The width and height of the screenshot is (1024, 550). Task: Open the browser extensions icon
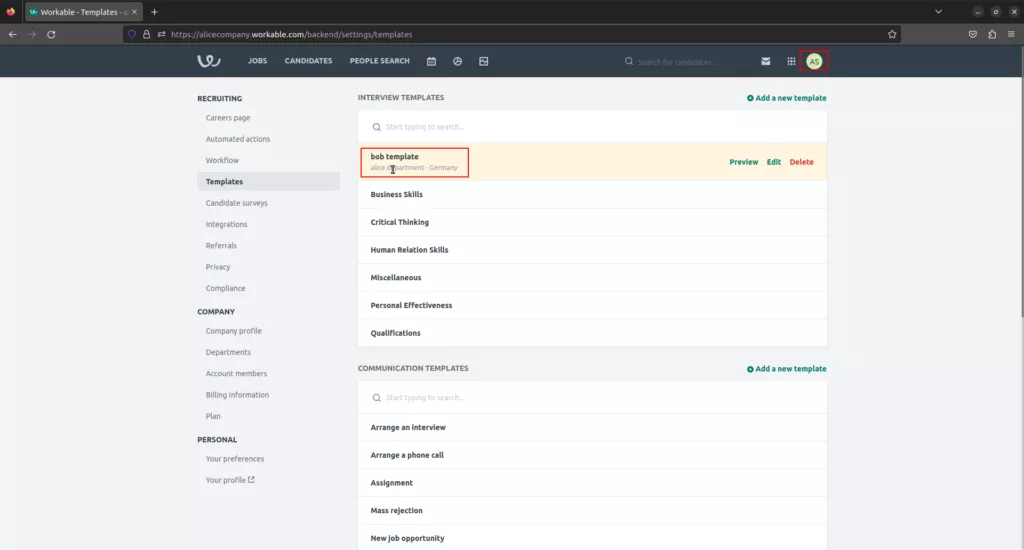[x=992, y=35]
